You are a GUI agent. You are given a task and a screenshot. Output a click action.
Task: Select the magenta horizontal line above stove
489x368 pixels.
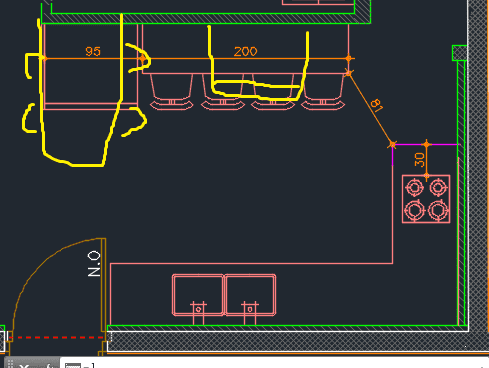425,144
